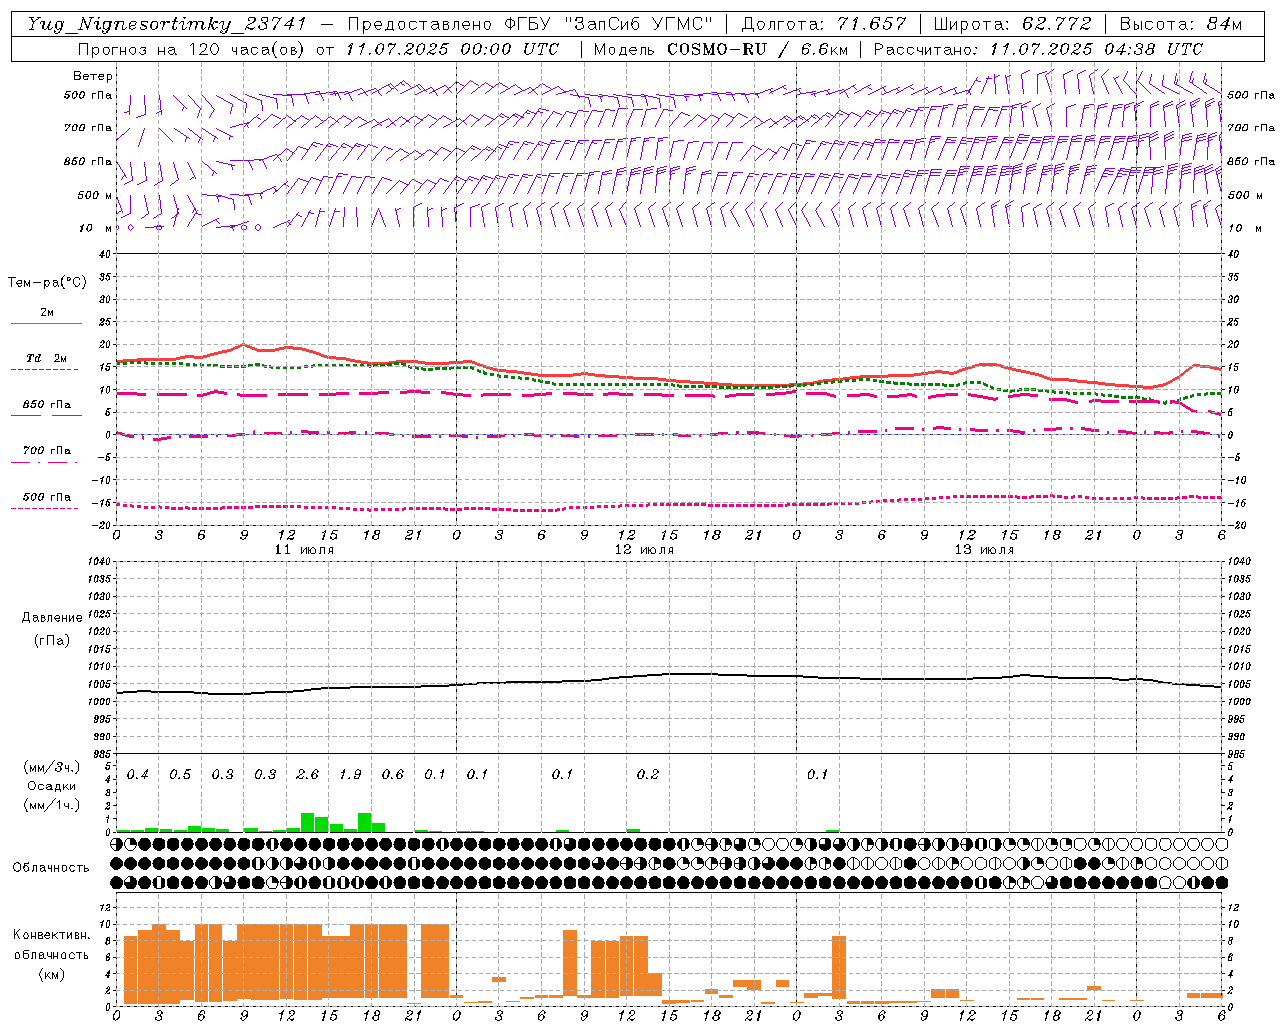This screenshot has height=1024, width=1280.
Task: Click the 12 июля date label
Action: coord(644,550)
